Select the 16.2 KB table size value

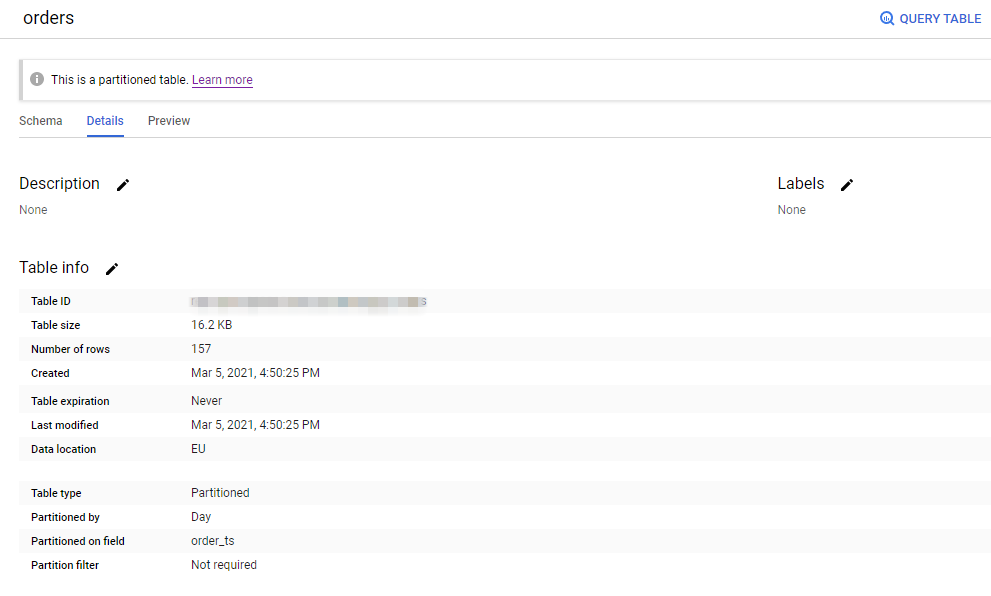click(211, 325)
